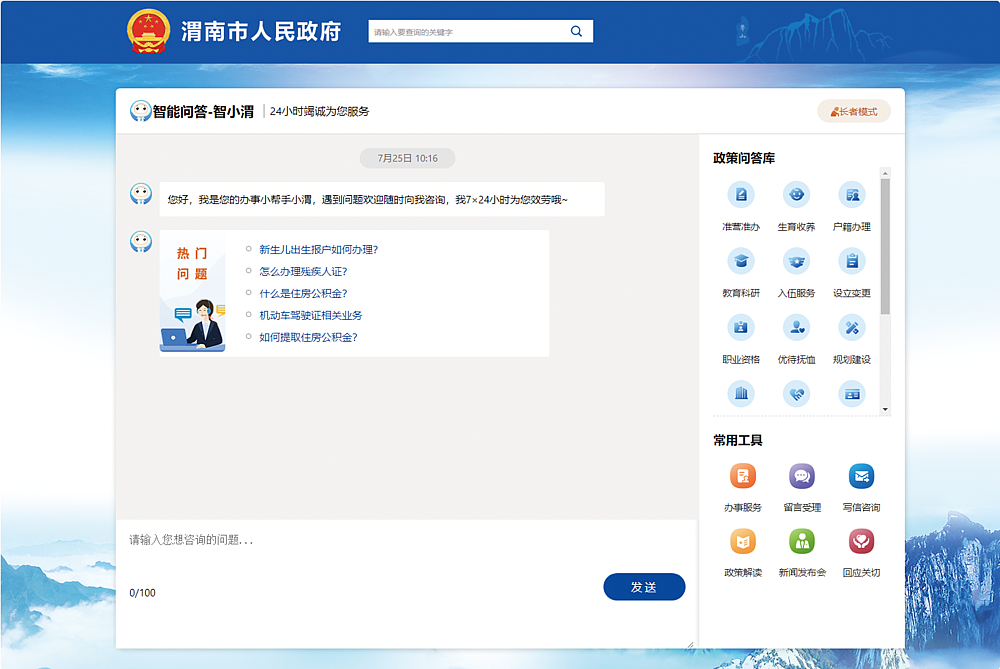Launch the 留言受理 chat bubble tool
This screenshot has height=669, width=1000.
802,476
